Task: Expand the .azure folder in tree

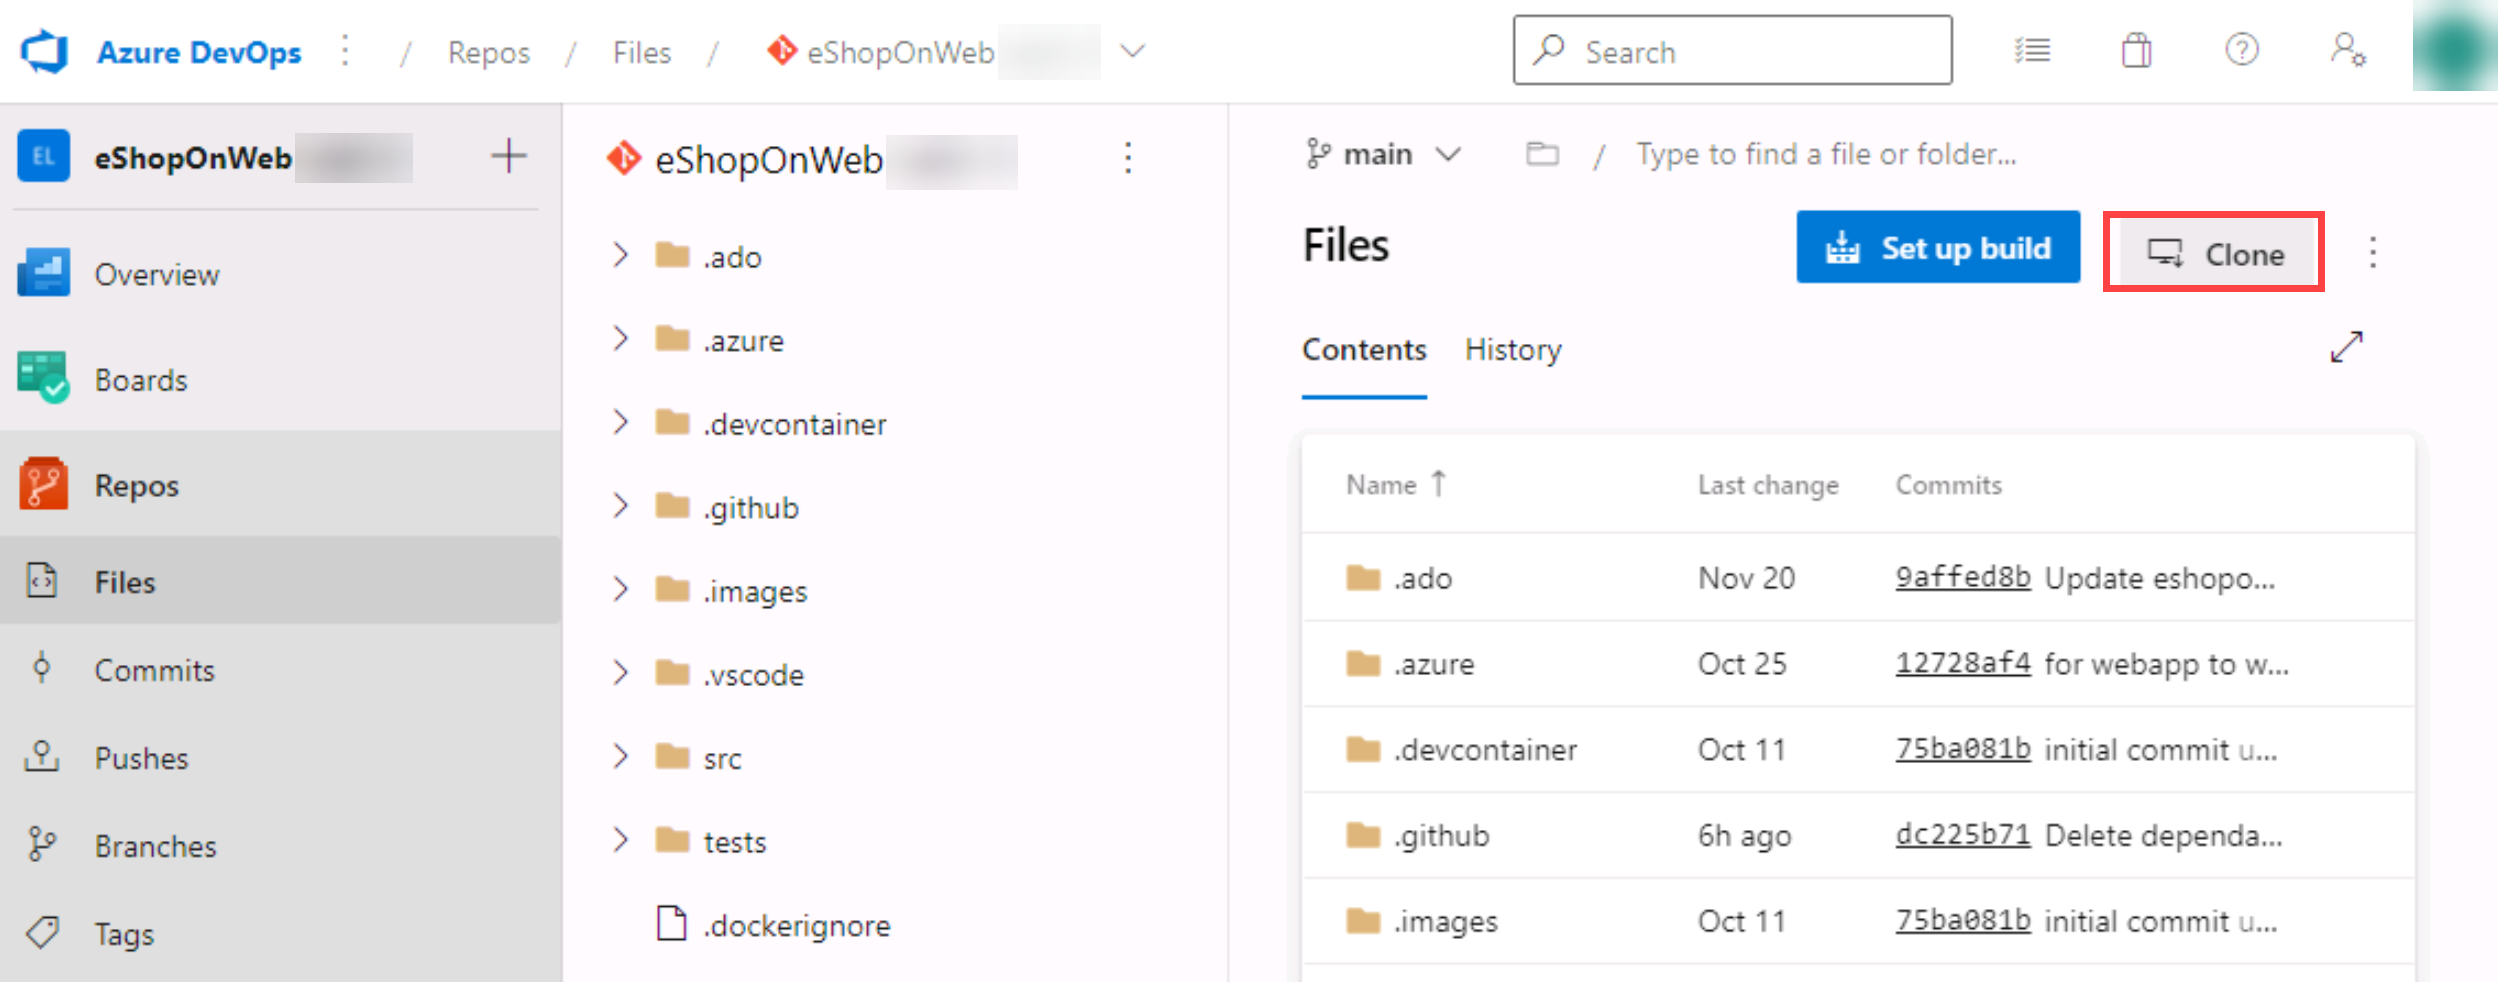Action: [x=621, y=340]
